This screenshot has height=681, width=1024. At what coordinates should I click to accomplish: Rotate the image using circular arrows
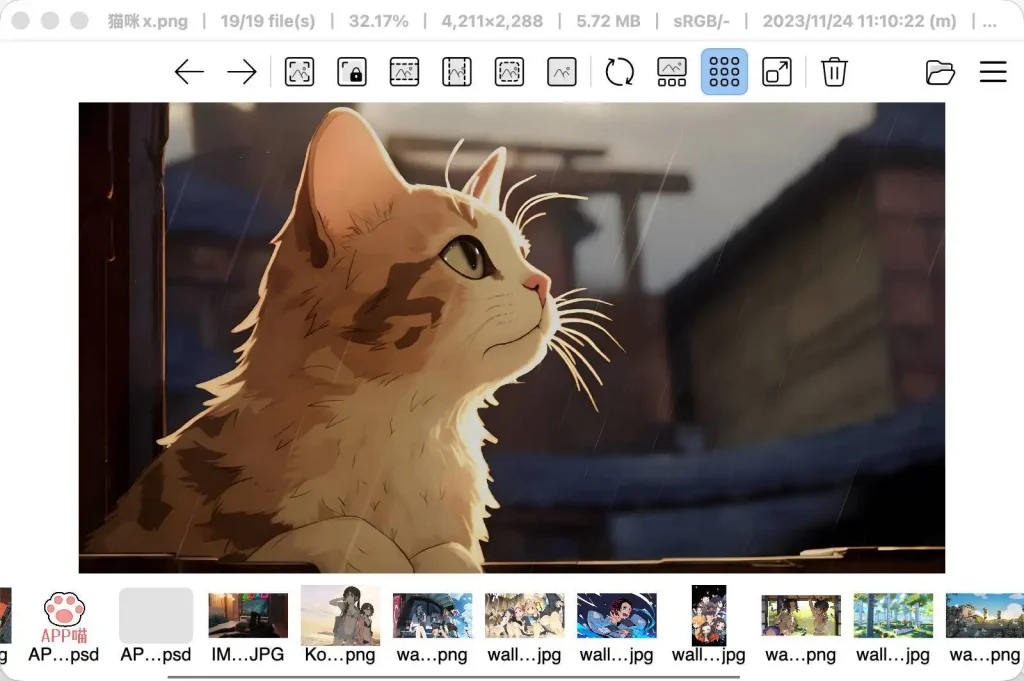pos(619,72)
